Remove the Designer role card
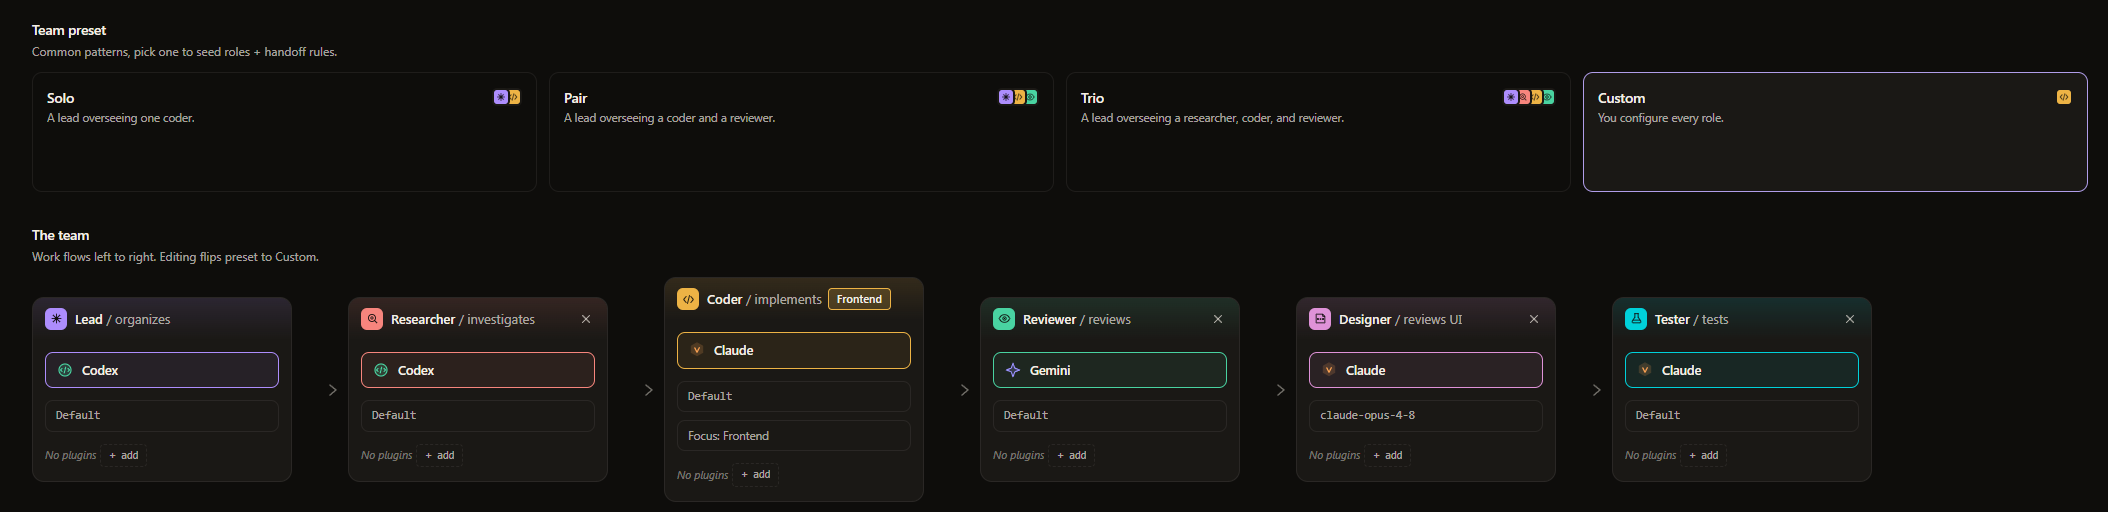 coord(1534,319)
